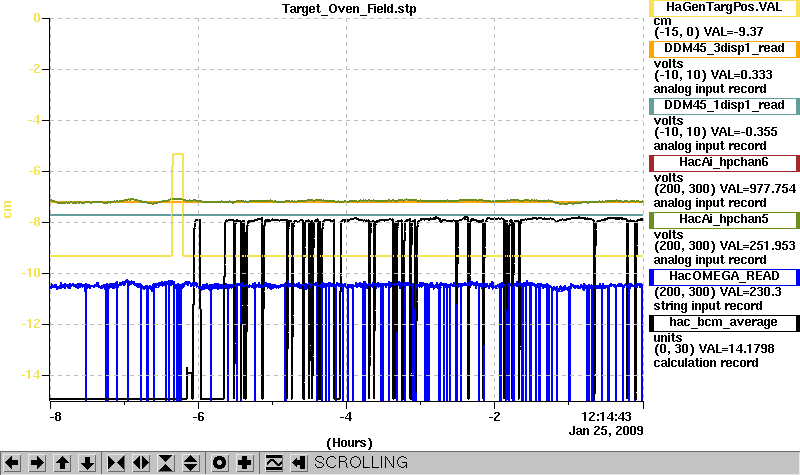The width and height of the screenshot is (800, 475).
Task: Click the circle auto-scale icon
Action: [219, 463]
